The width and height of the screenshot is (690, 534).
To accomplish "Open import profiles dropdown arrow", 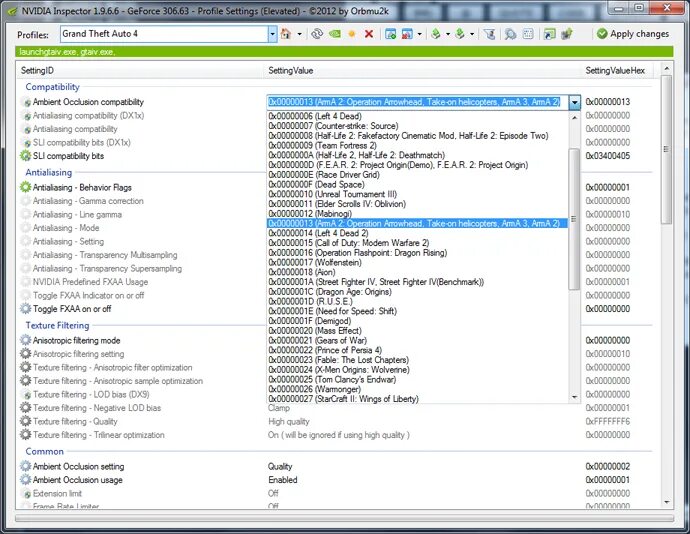I will click(472, 34).
